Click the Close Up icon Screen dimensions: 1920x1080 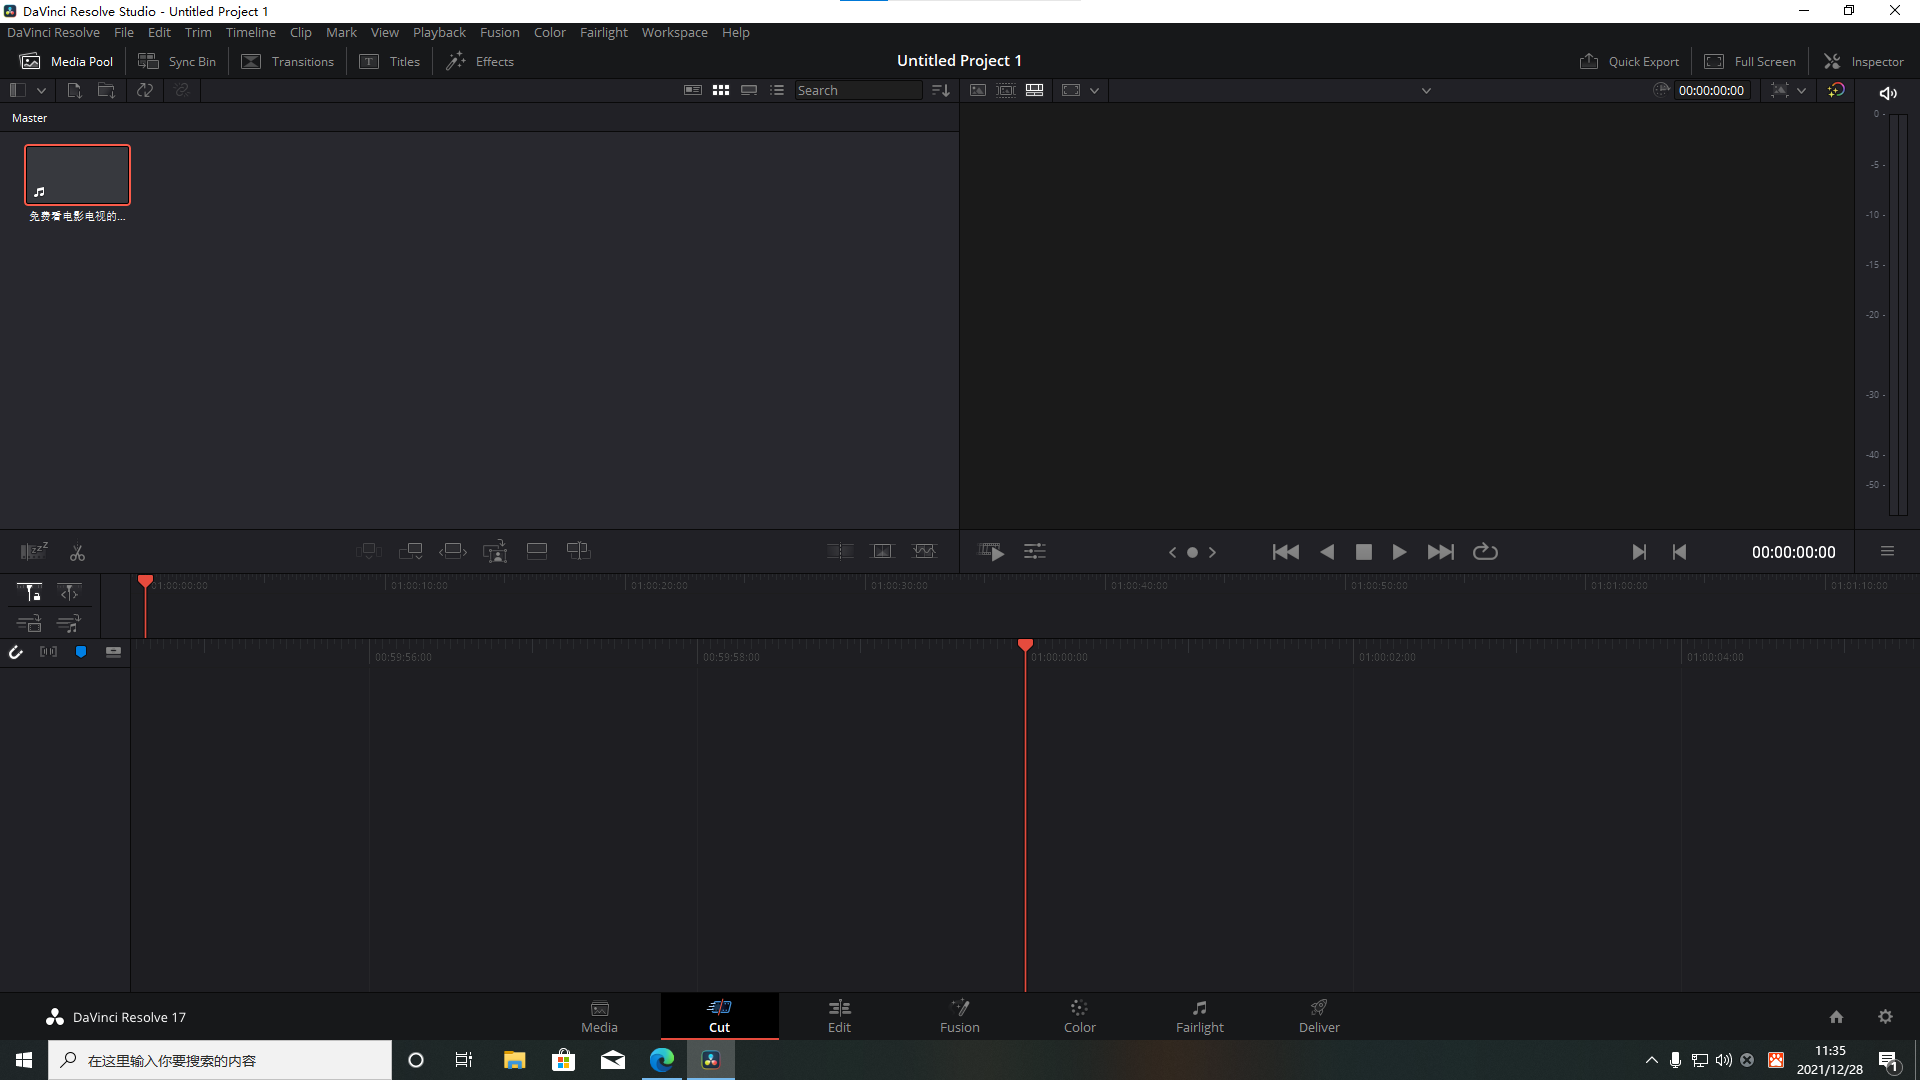point(495,551)
